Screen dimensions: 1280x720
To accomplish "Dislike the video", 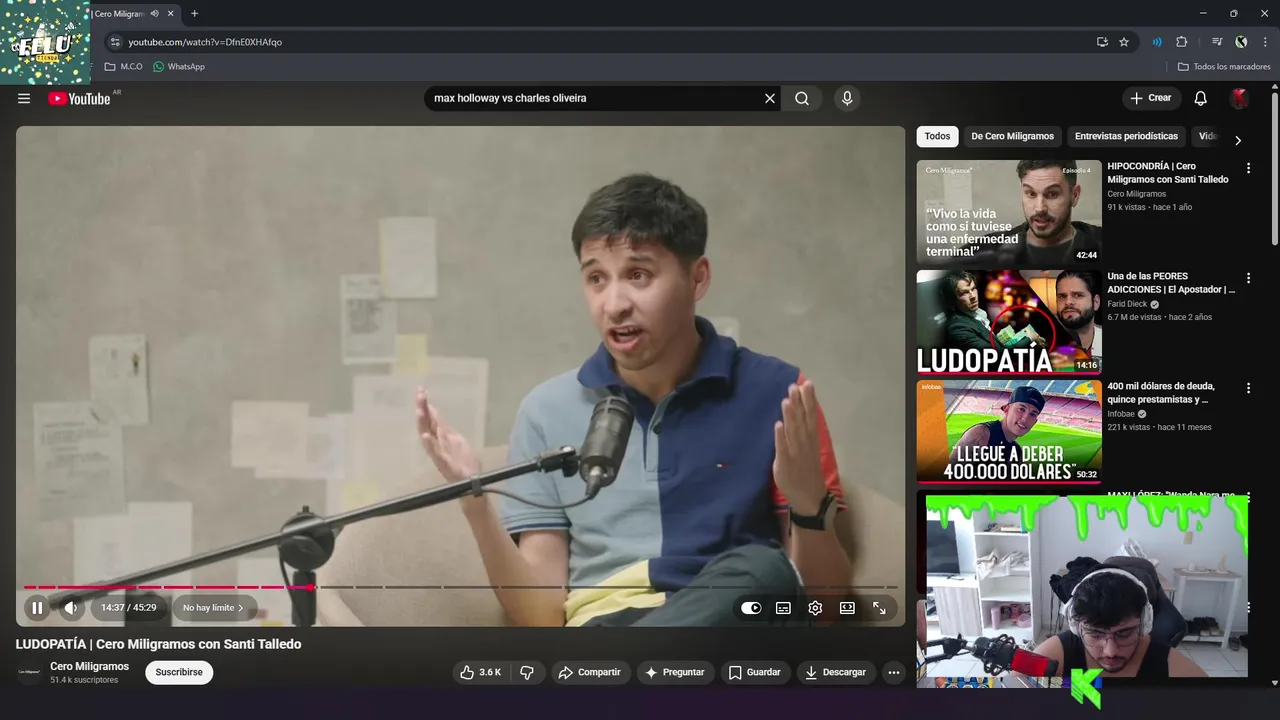I will 527,672.
